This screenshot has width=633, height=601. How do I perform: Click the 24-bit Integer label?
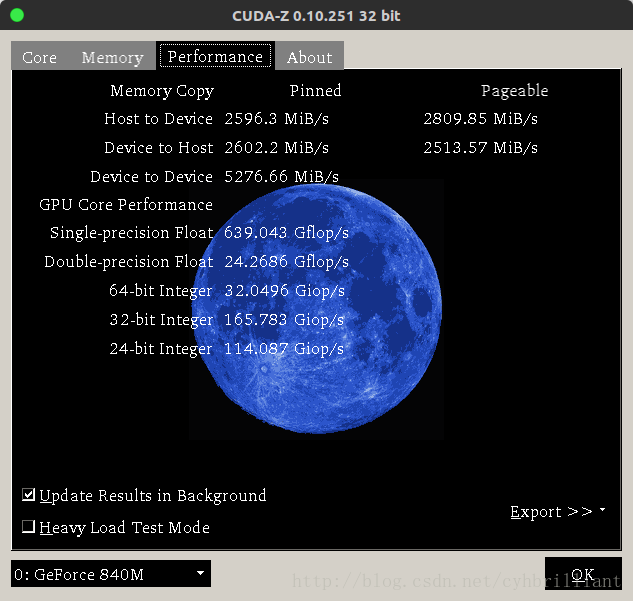click(161, 349)
